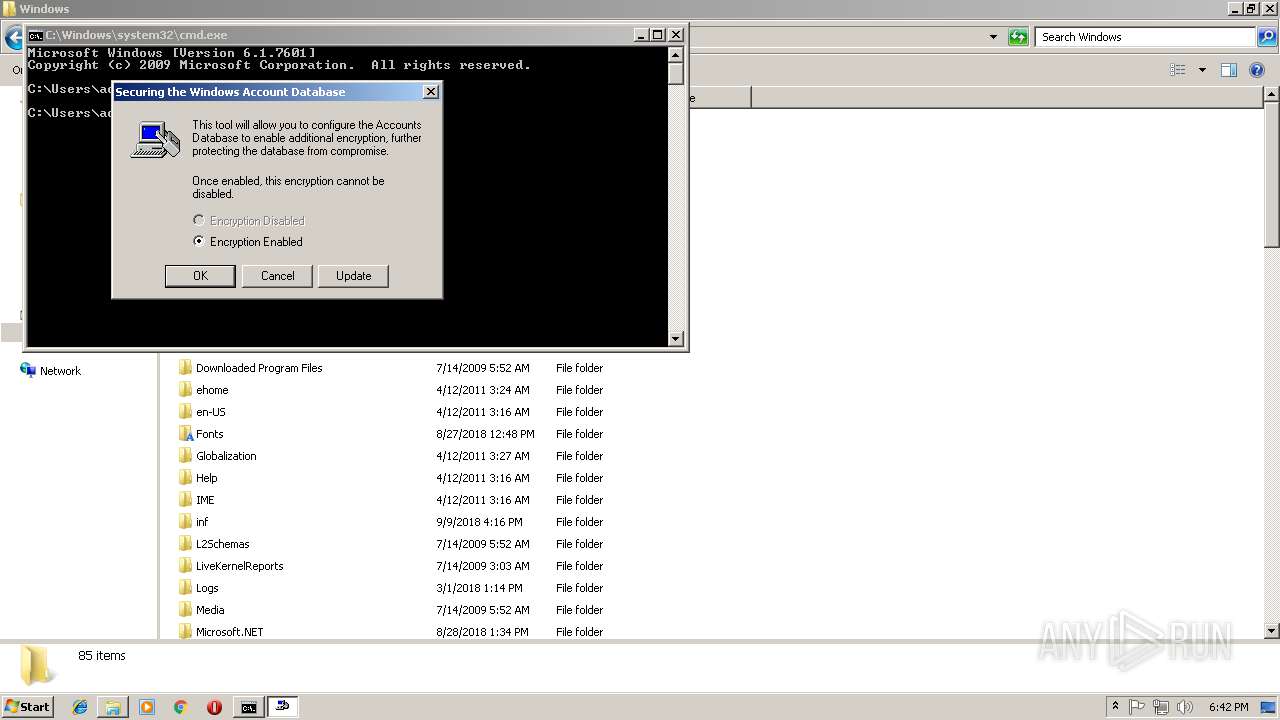Viewport: 1280px width, 720px height.
Task: Select the inf folder
Action: [x=202, y=522]
